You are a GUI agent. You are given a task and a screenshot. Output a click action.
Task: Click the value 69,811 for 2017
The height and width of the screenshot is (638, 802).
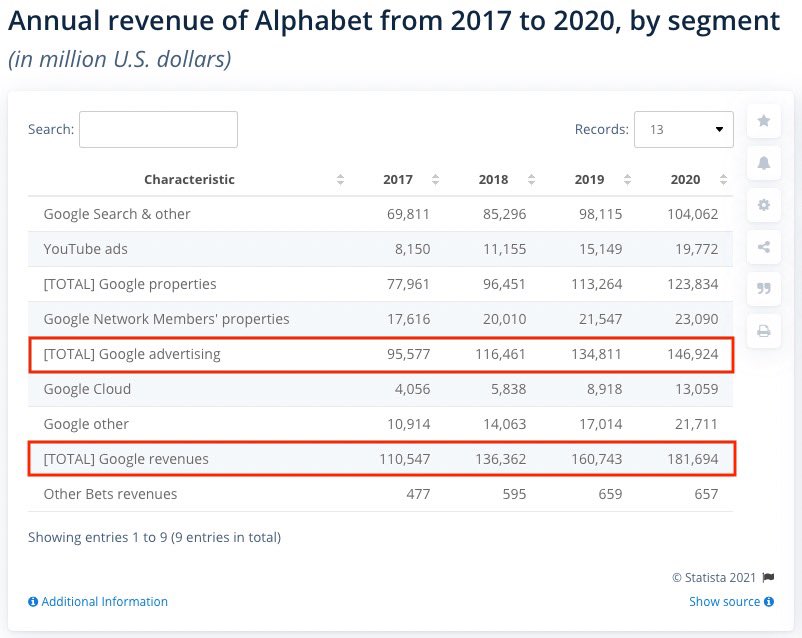pos(408,214)
